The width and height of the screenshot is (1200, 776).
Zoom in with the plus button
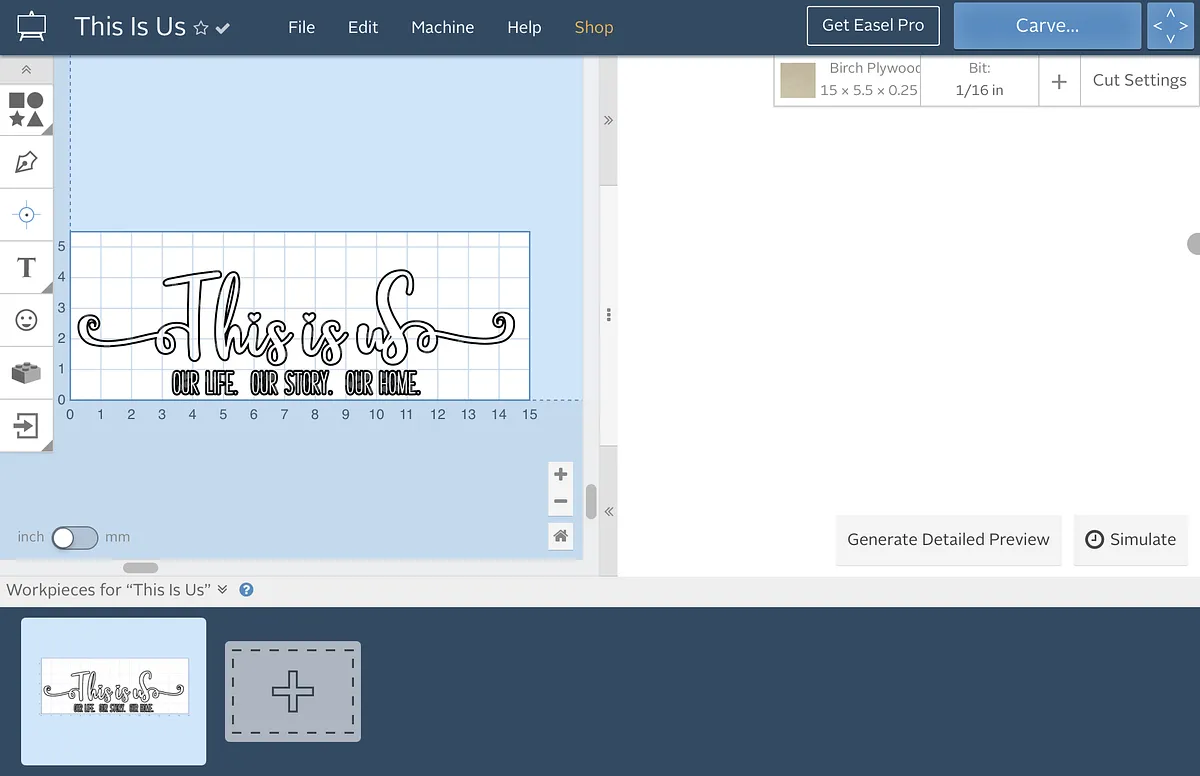[560, 474]
